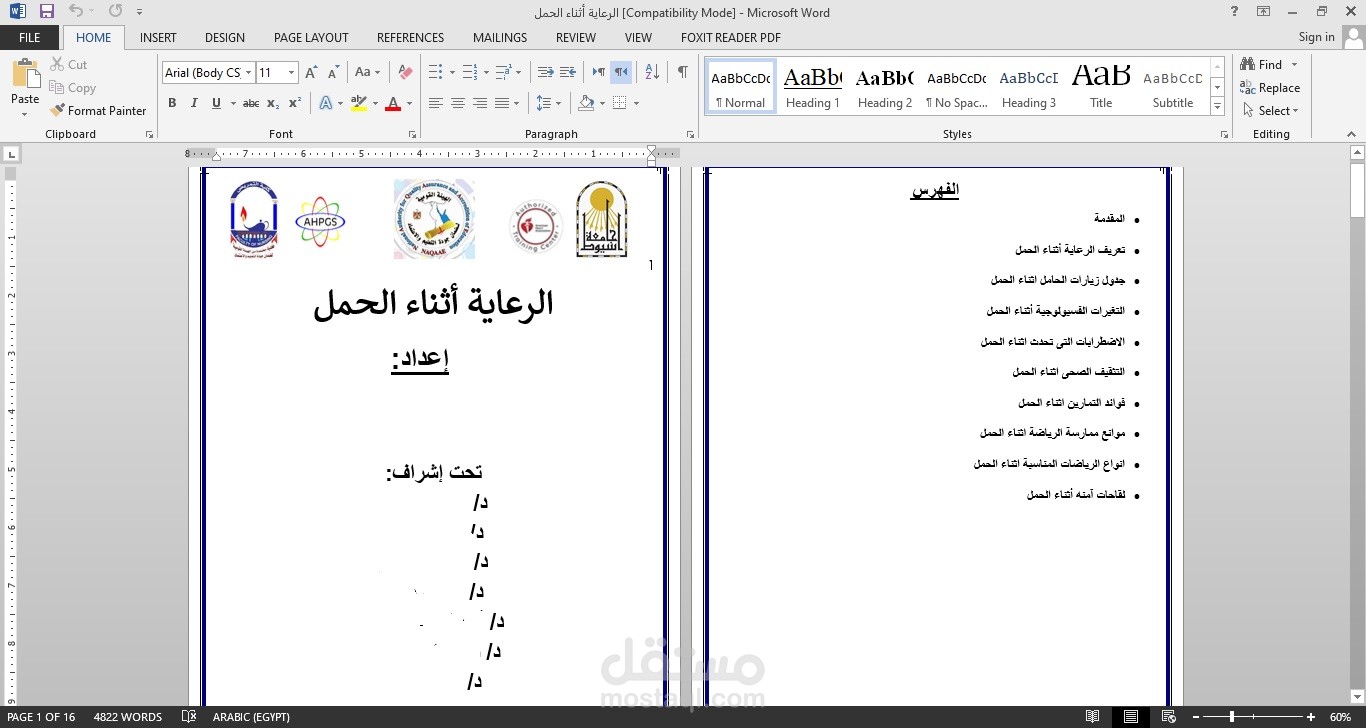
Task: Switch to Read Mode view in status bar
Action: (x=1093, y=717)
